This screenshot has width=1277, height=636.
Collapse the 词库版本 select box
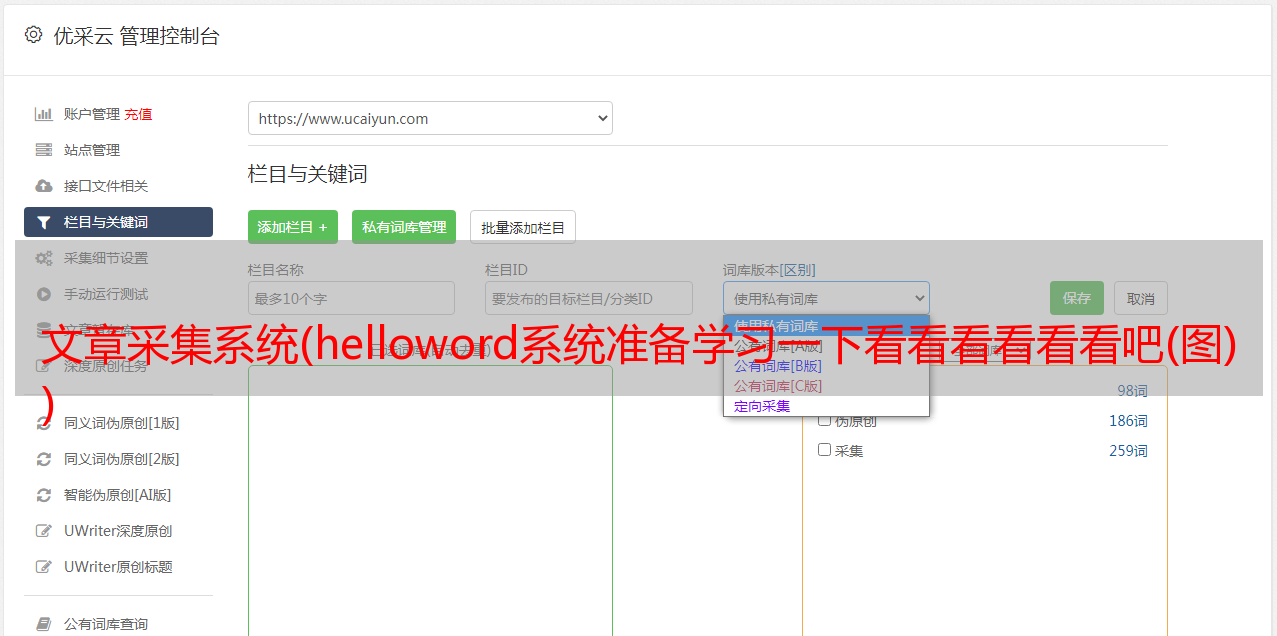click(826, 298)
